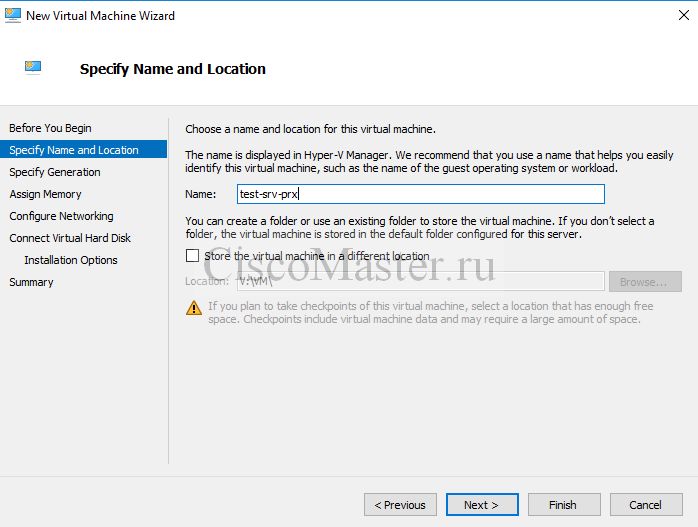
Task: Select Installation Options step
Action: click(x=71, y=260)
